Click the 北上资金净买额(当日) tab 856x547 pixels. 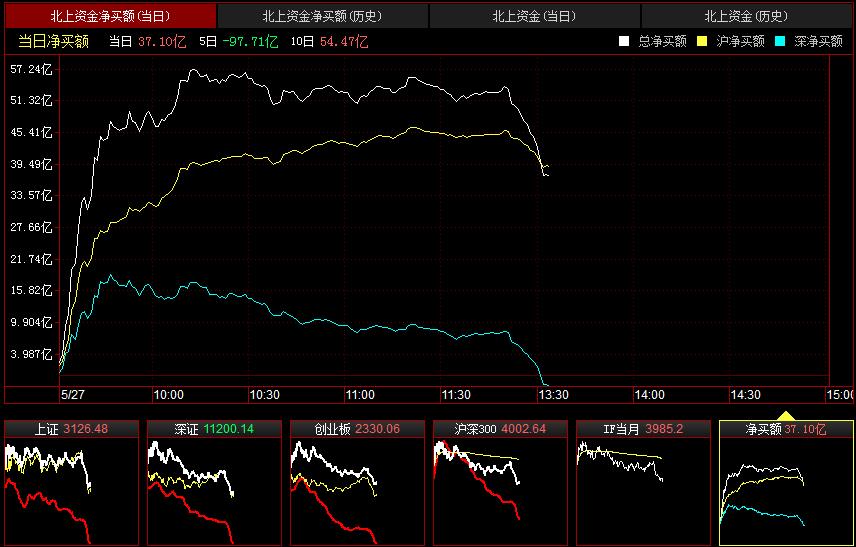pos(110,15)
